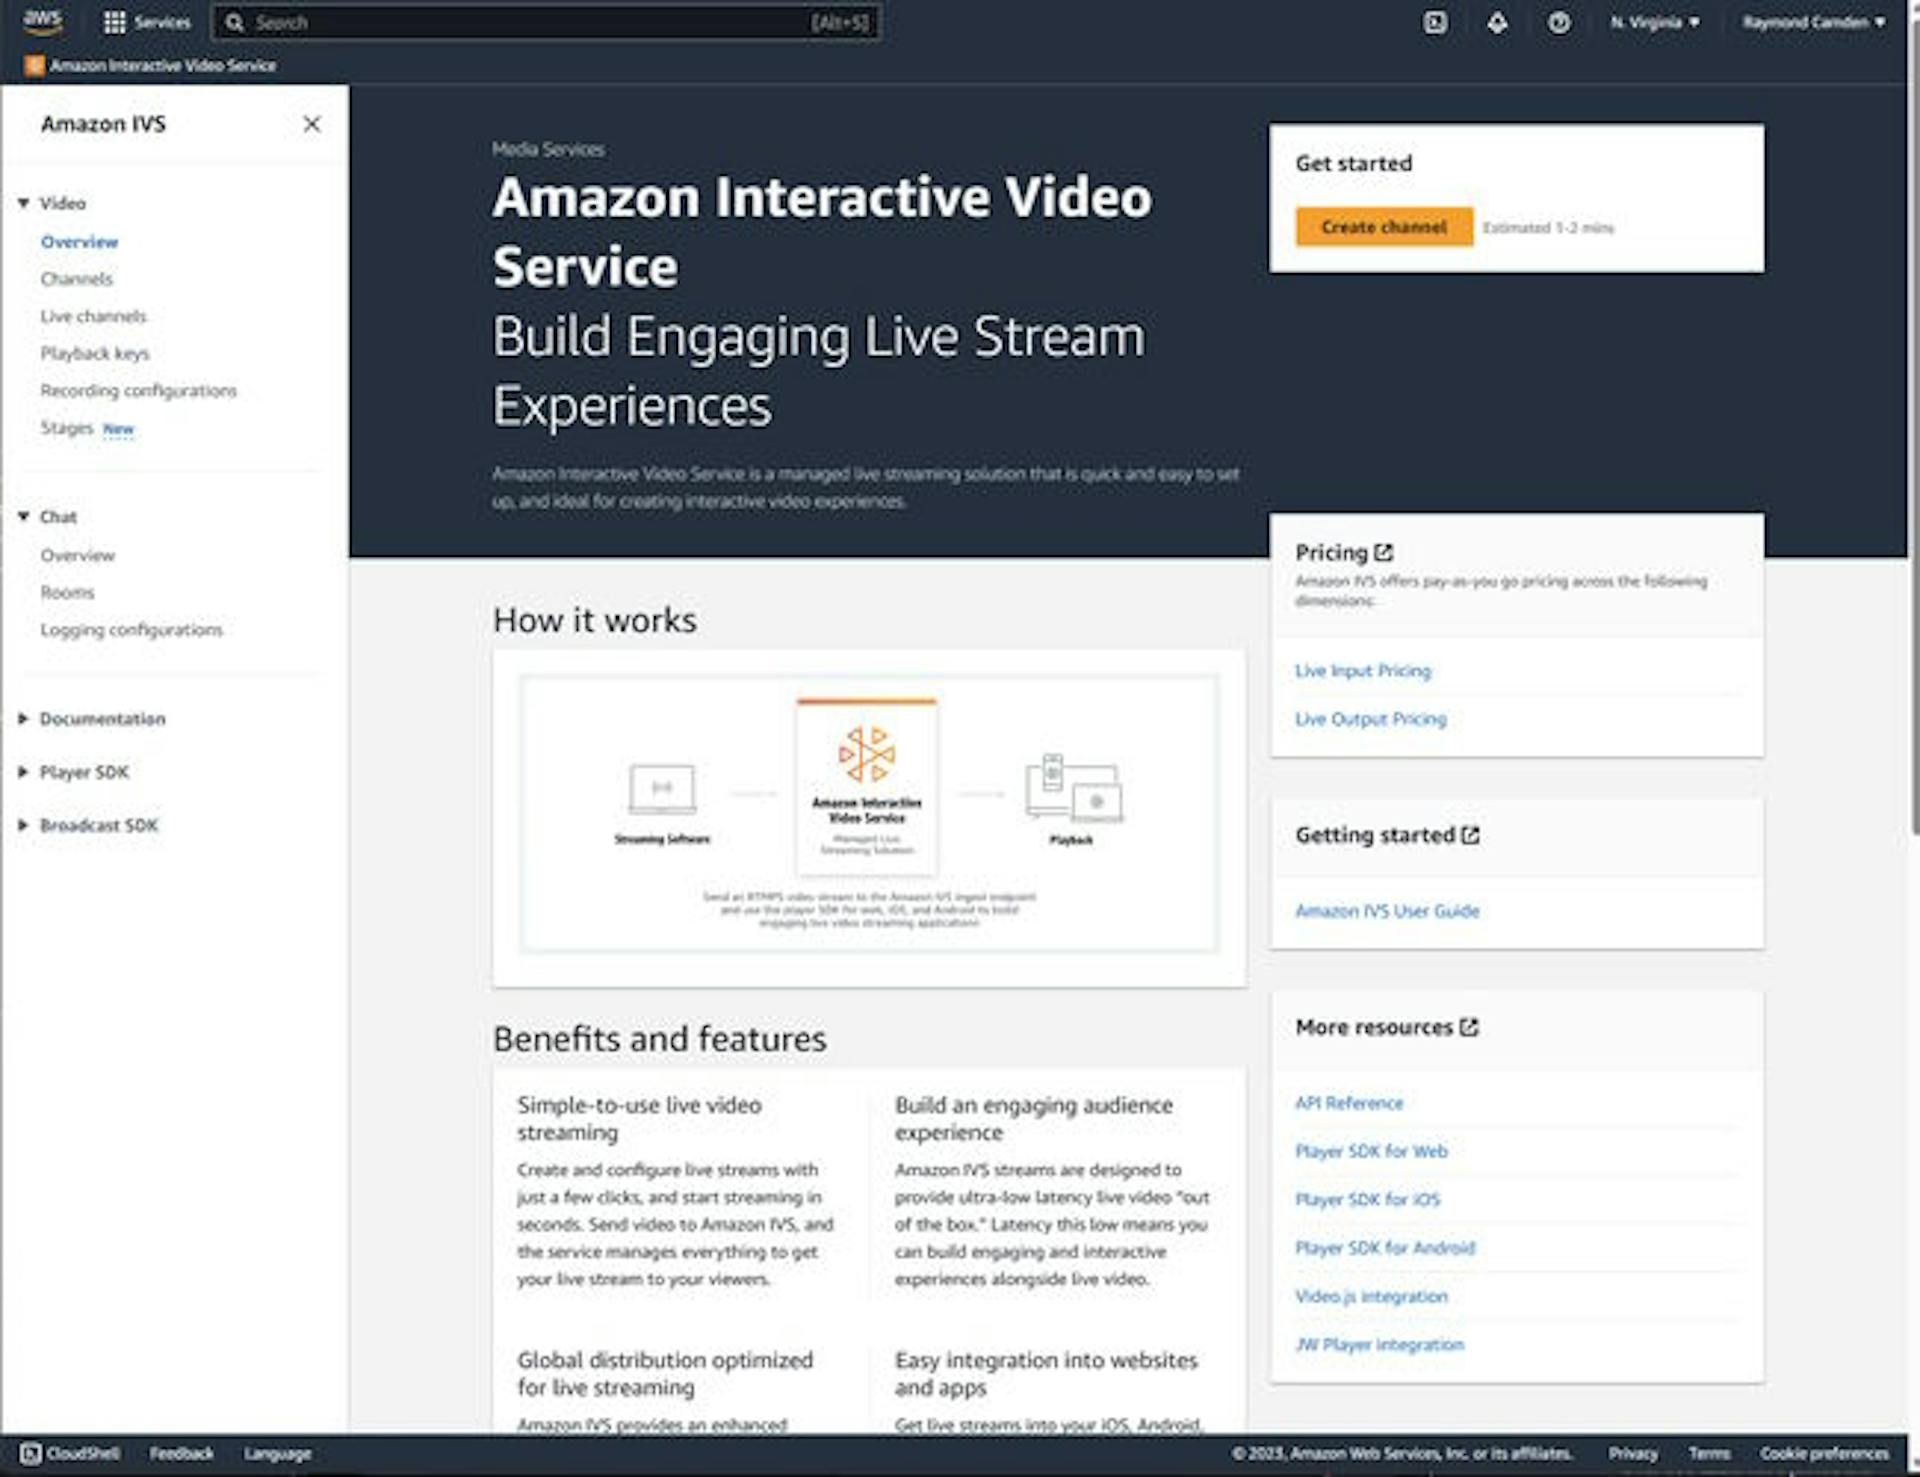The height and width of the screenshot is (1477, 1920).
Task: Open the Pricing external link icon
Action: tap(1384, 552)
